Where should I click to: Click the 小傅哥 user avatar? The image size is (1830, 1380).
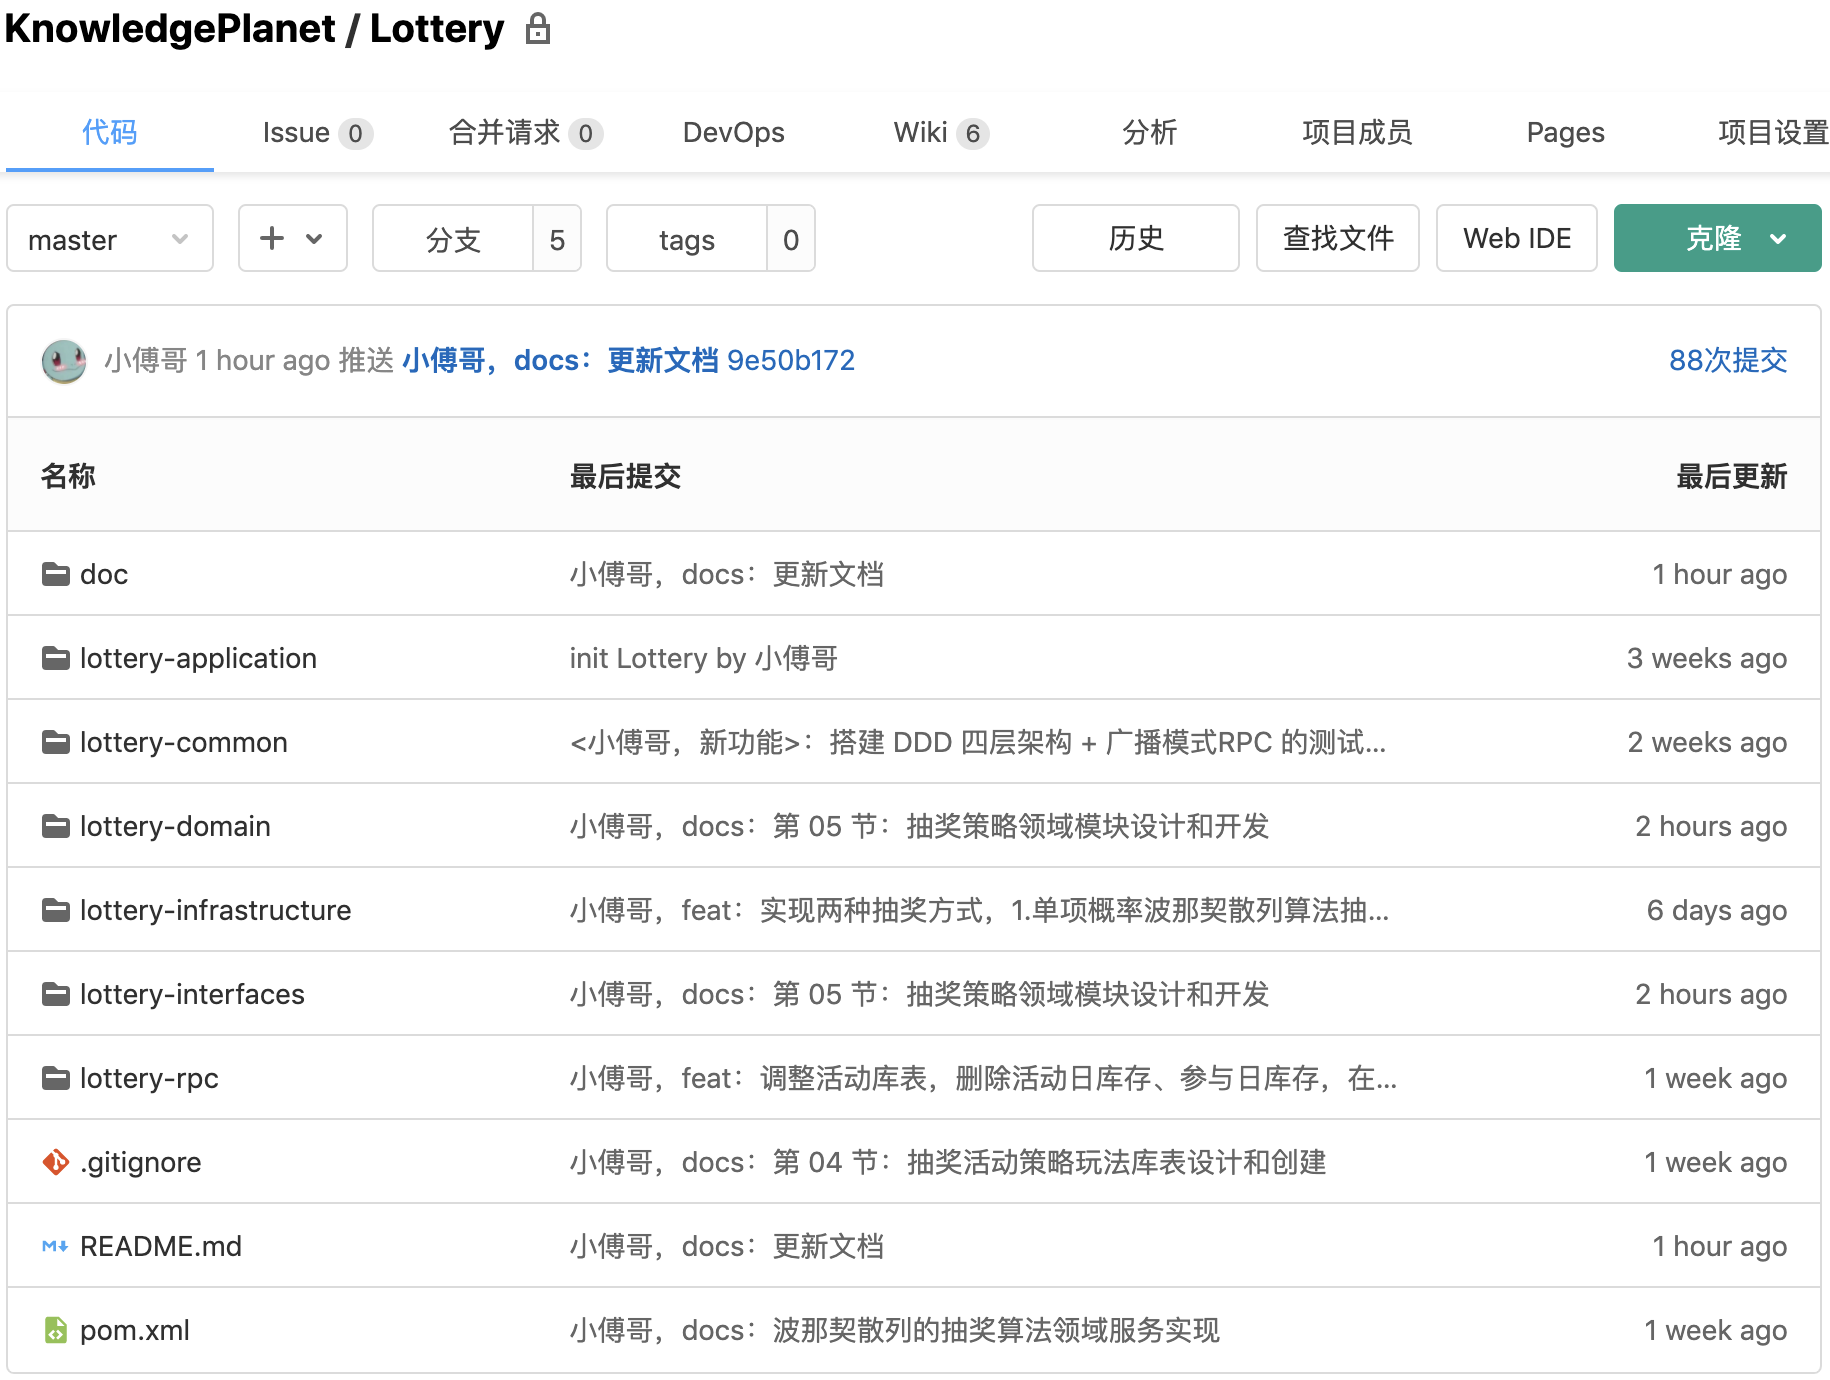(x=64, y=361)
